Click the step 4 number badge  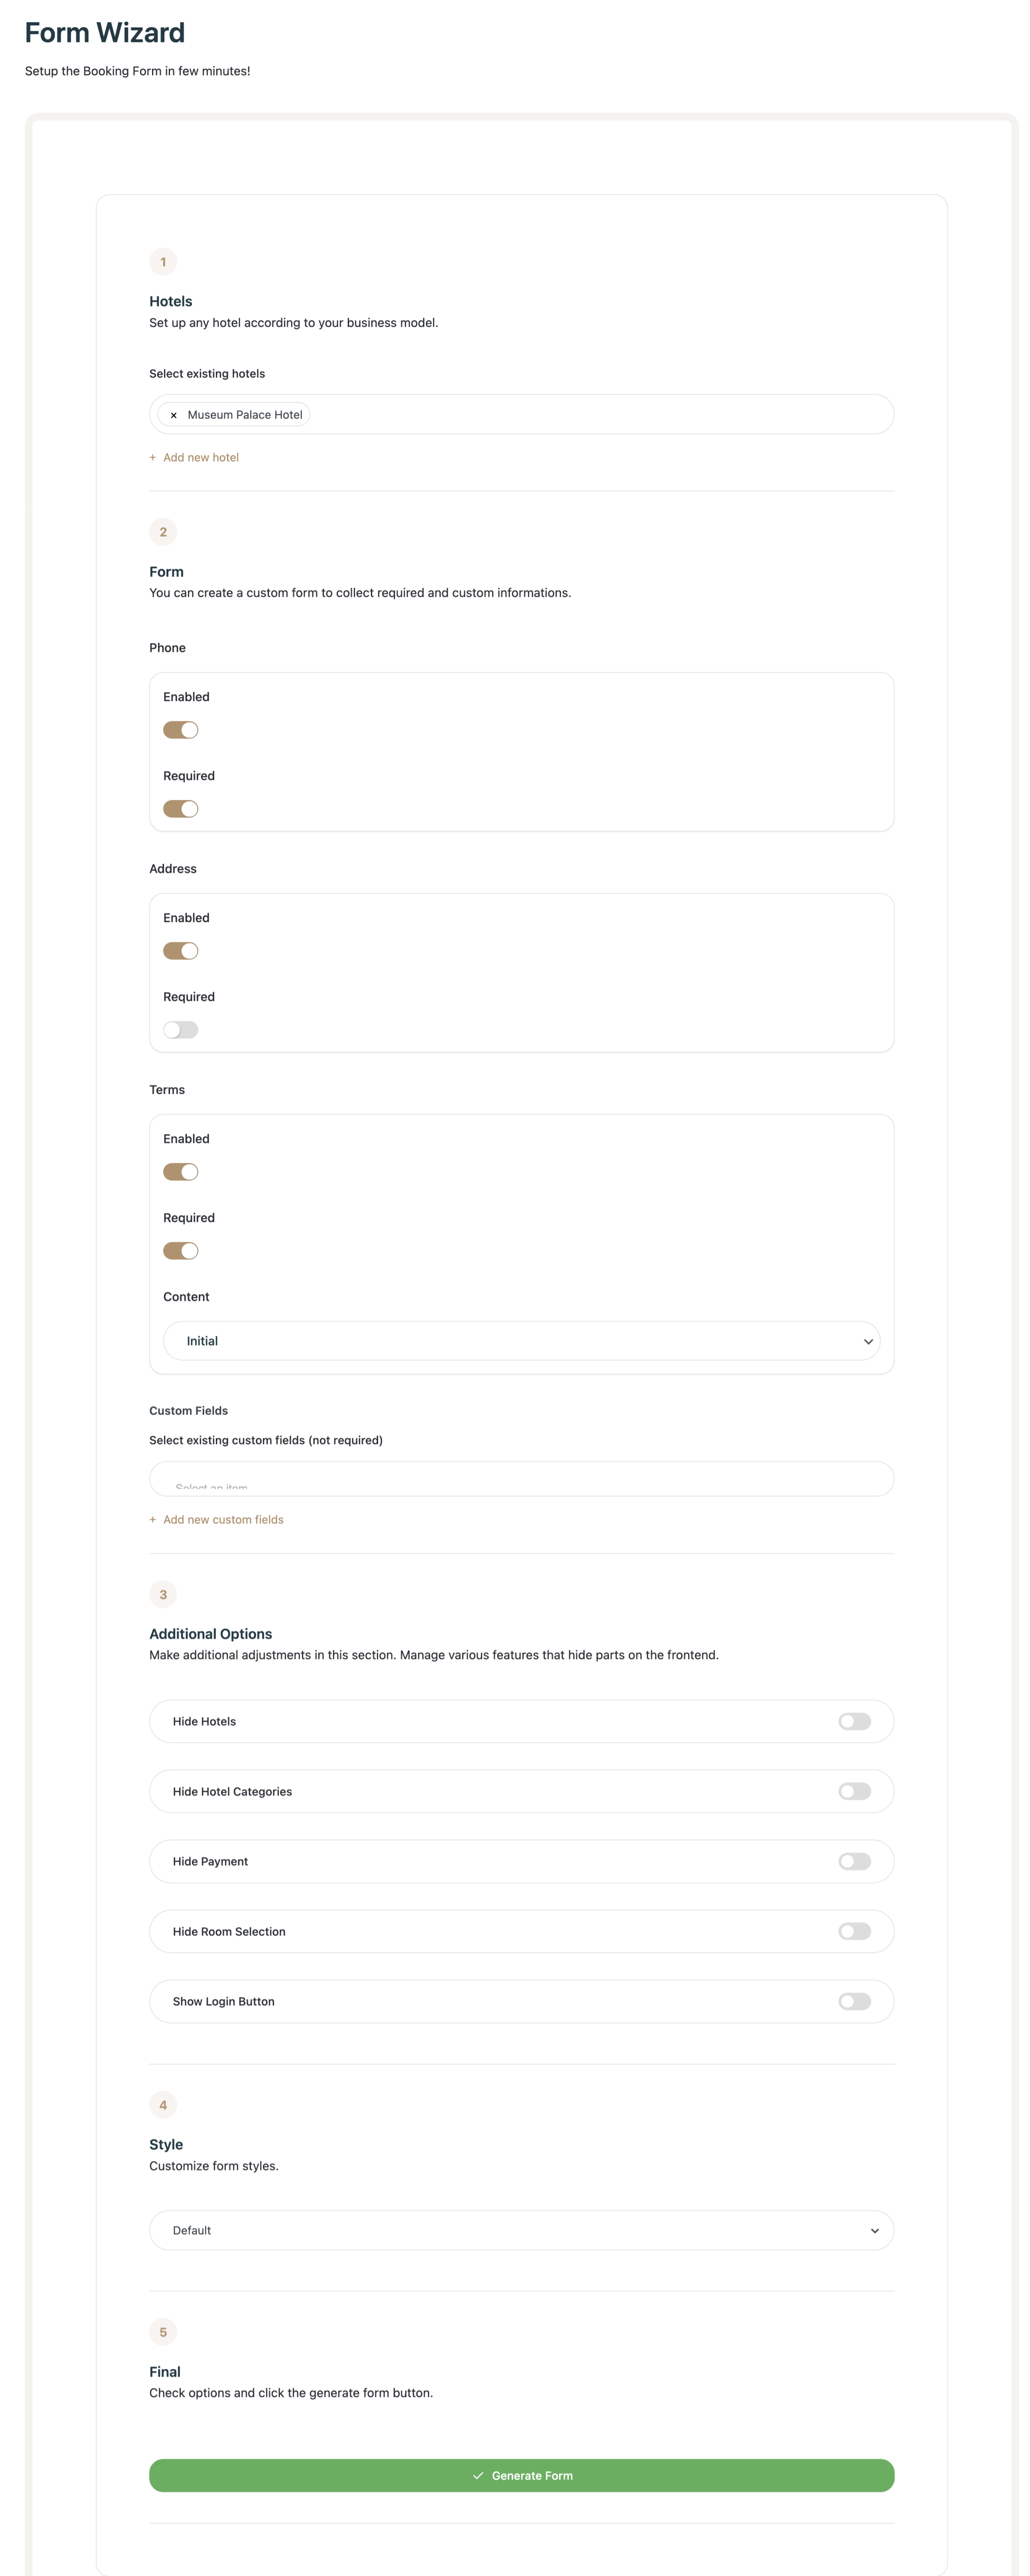(x=163, y=2105)
